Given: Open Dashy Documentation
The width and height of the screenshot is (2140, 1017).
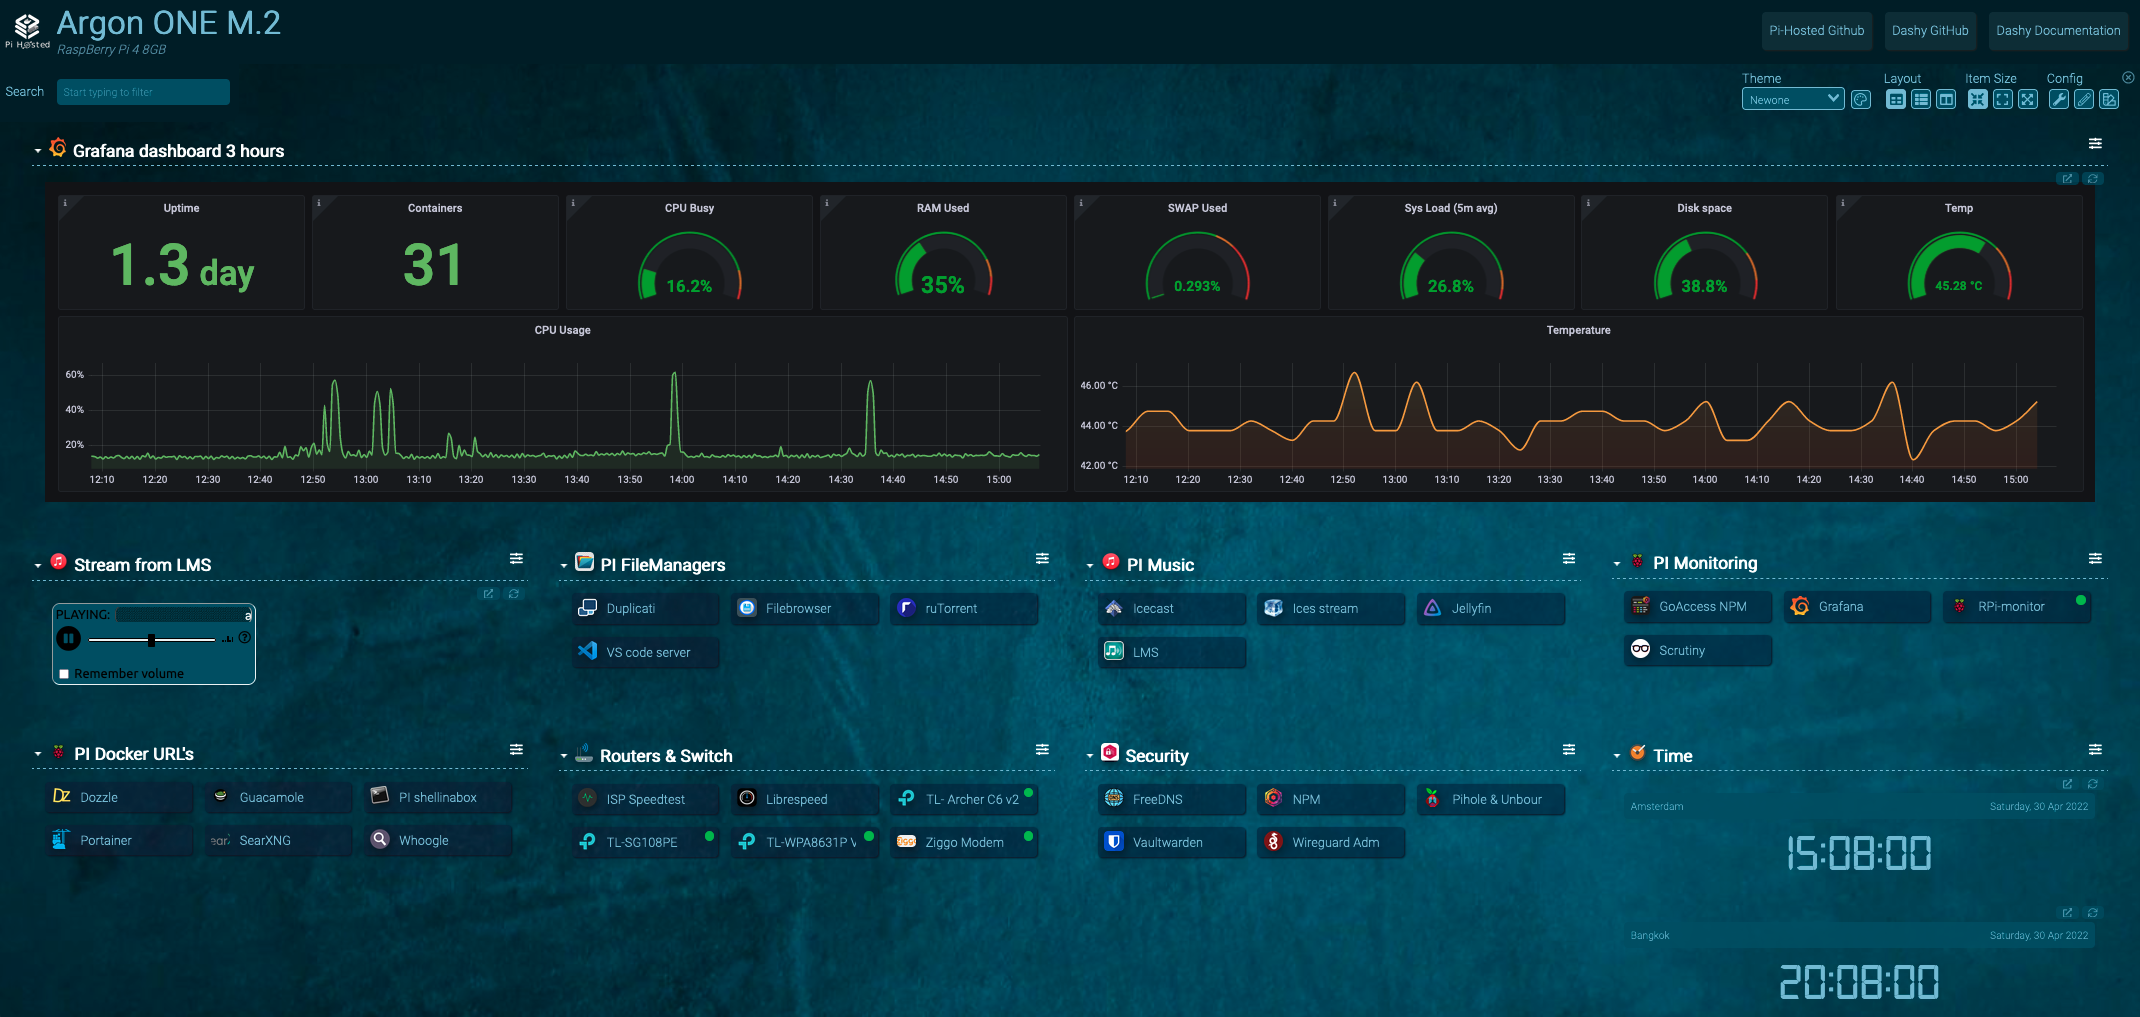Looking at the screenshot, I should (2058, 30).
